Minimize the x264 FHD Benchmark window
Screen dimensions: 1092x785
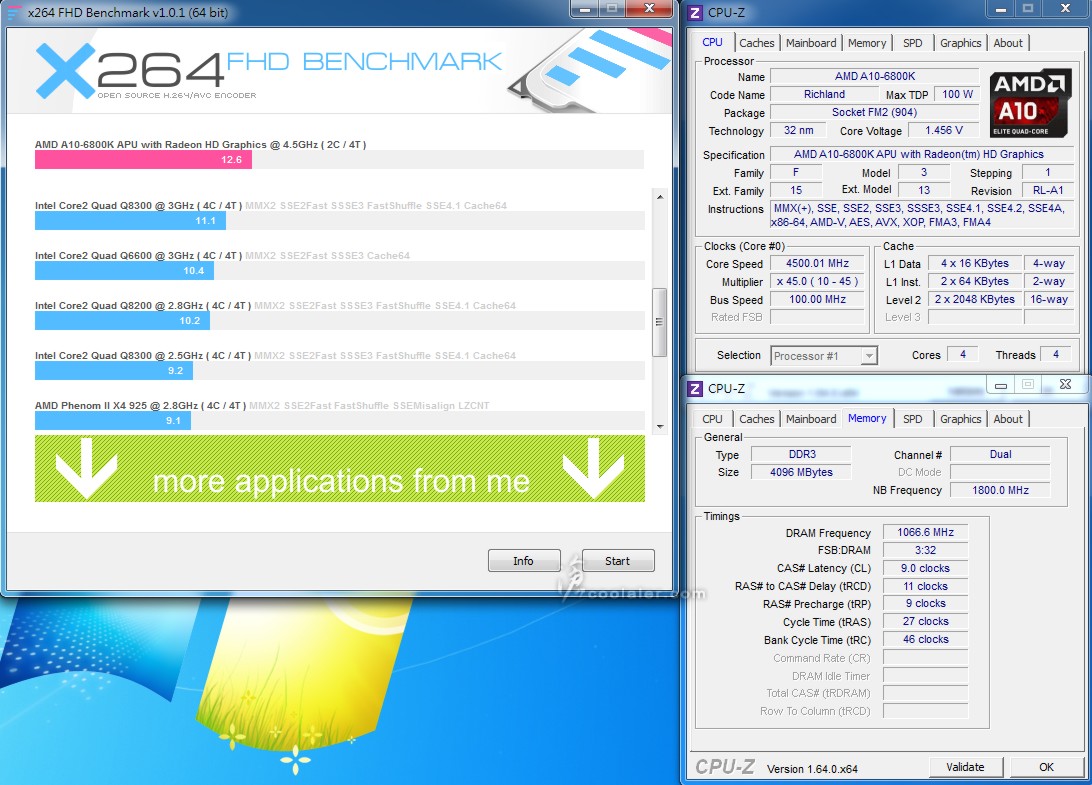(585, 8)
